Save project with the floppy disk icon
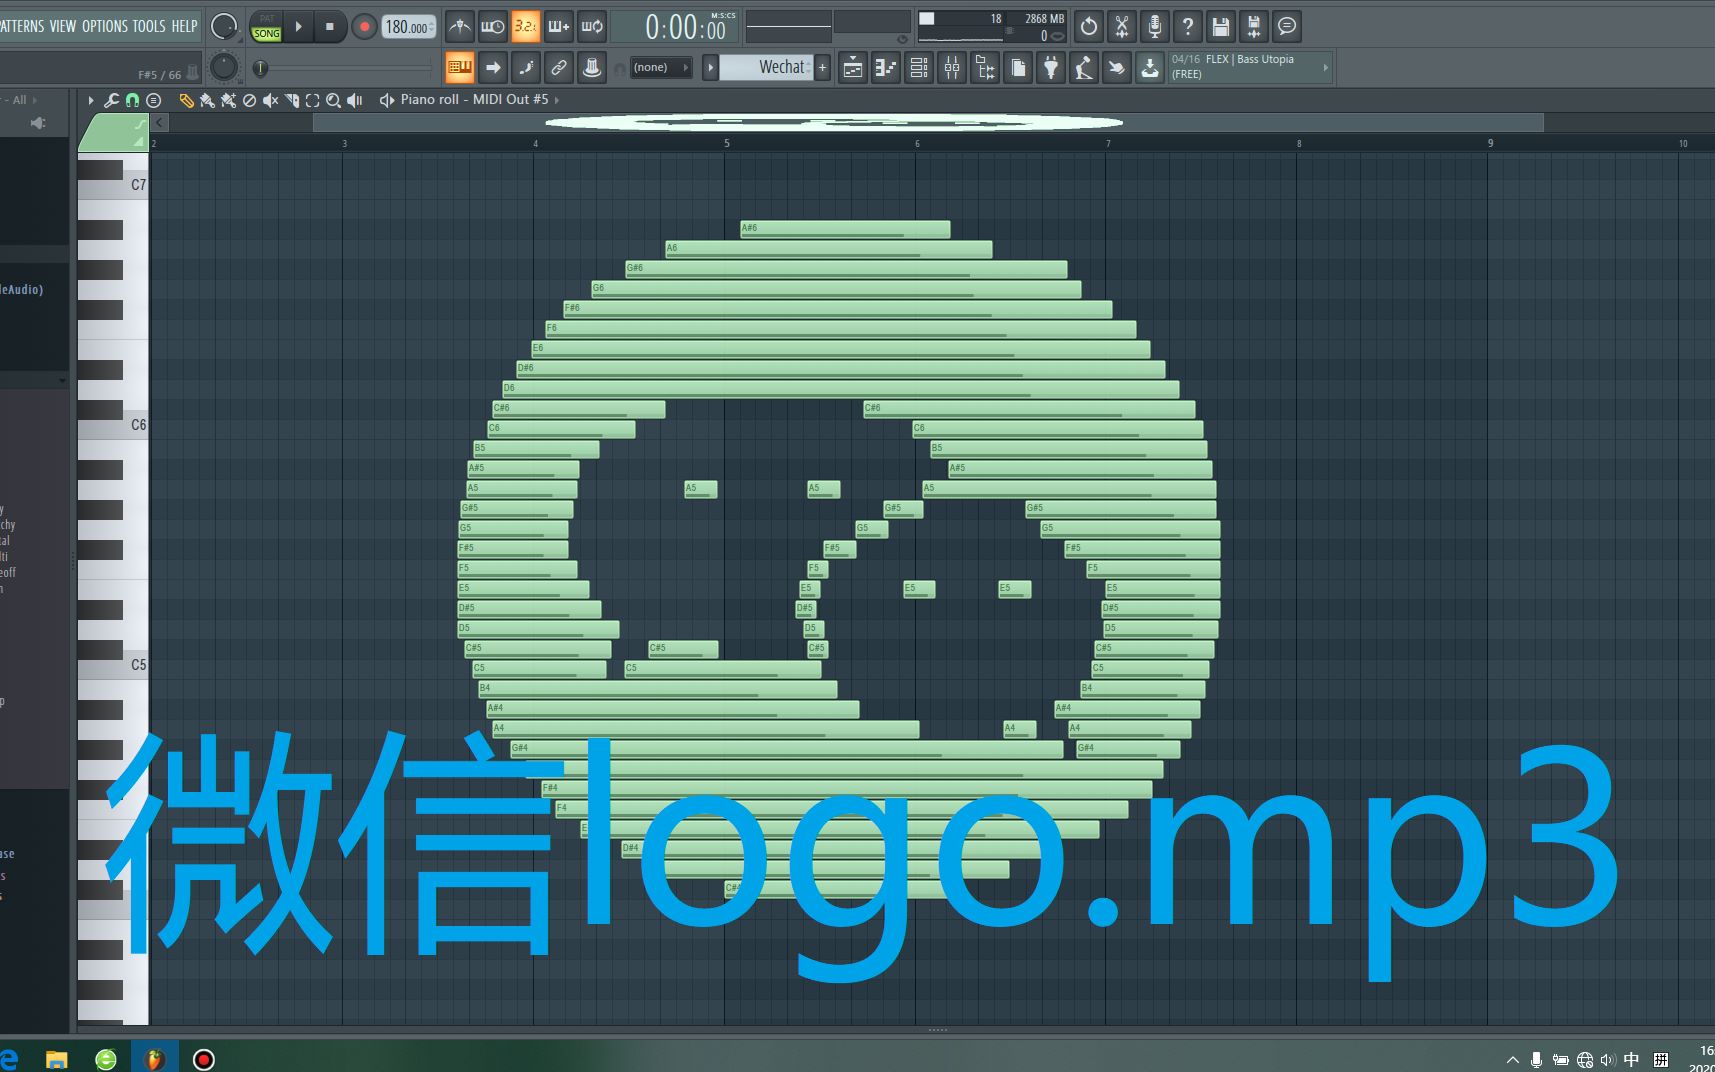Screen dimensions: 1715x1072 [x=1221, y=27]
